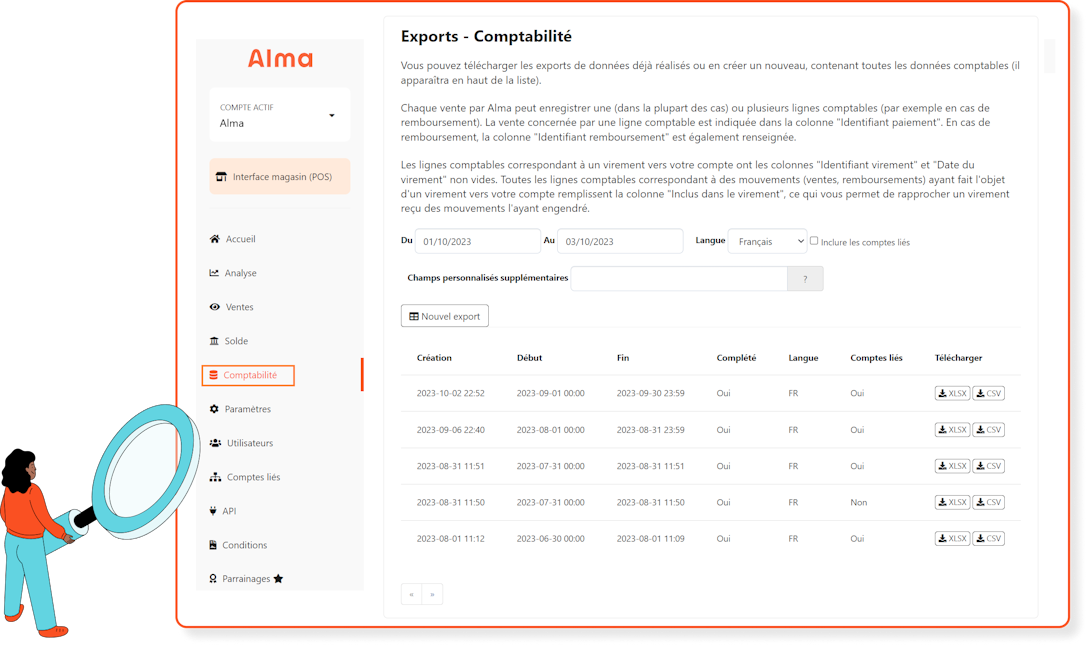Download XLSX for export created 2023-10-02 22:52

point(952,393)
